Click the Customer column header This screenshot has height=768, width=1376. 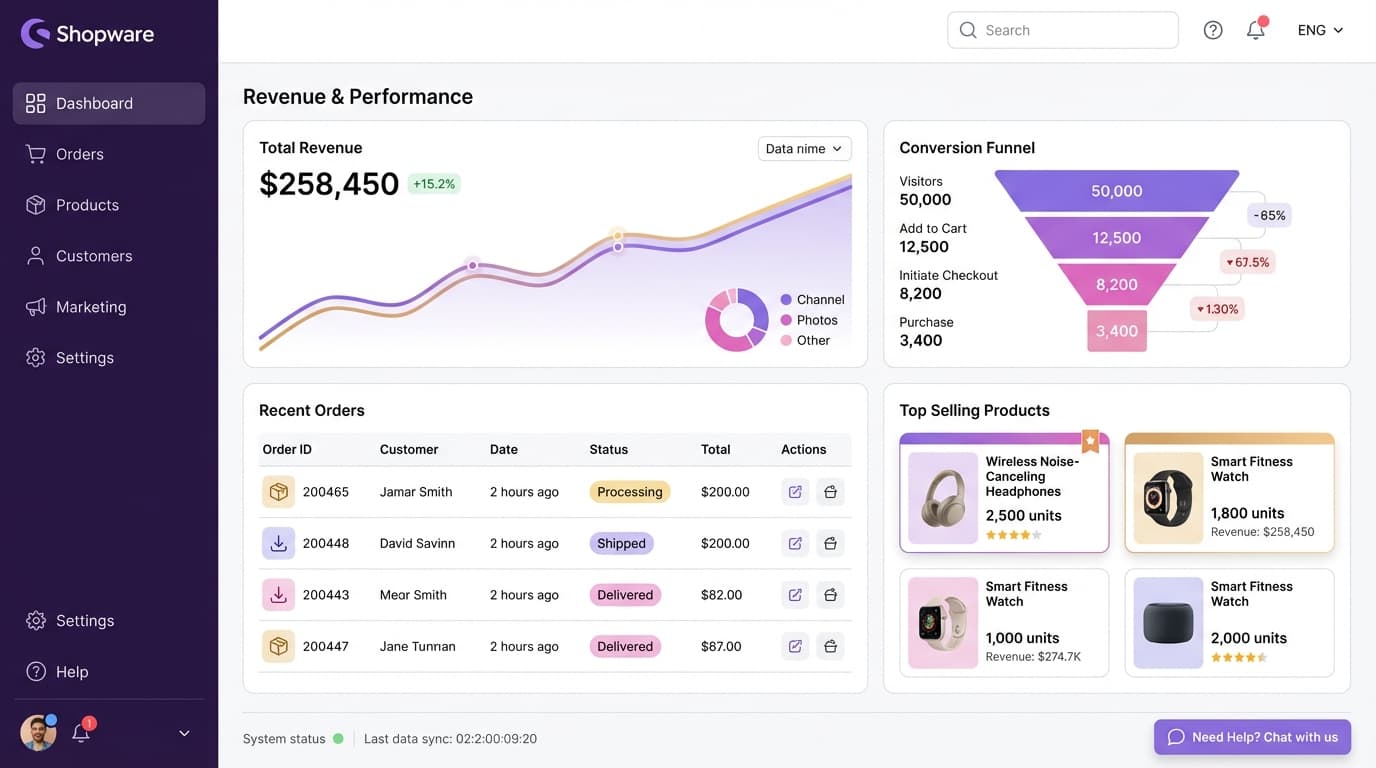point(409,450)
